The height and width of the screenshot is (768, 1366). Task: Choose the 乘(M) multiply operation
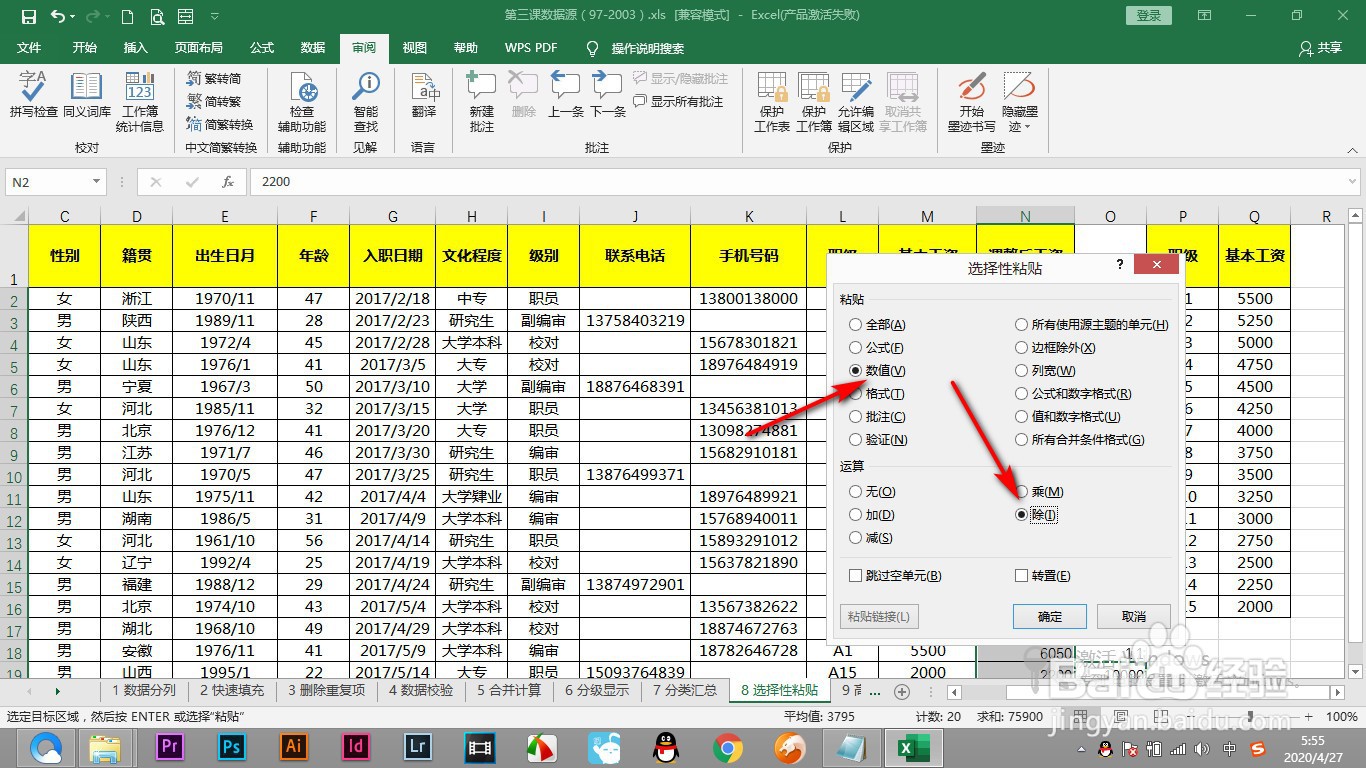1039,491
